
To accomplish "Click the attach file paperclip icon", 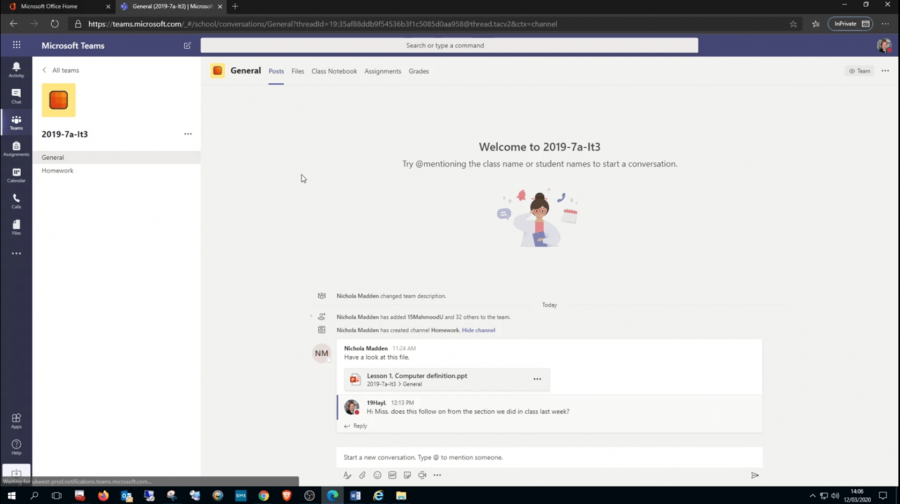I will 362,475.
